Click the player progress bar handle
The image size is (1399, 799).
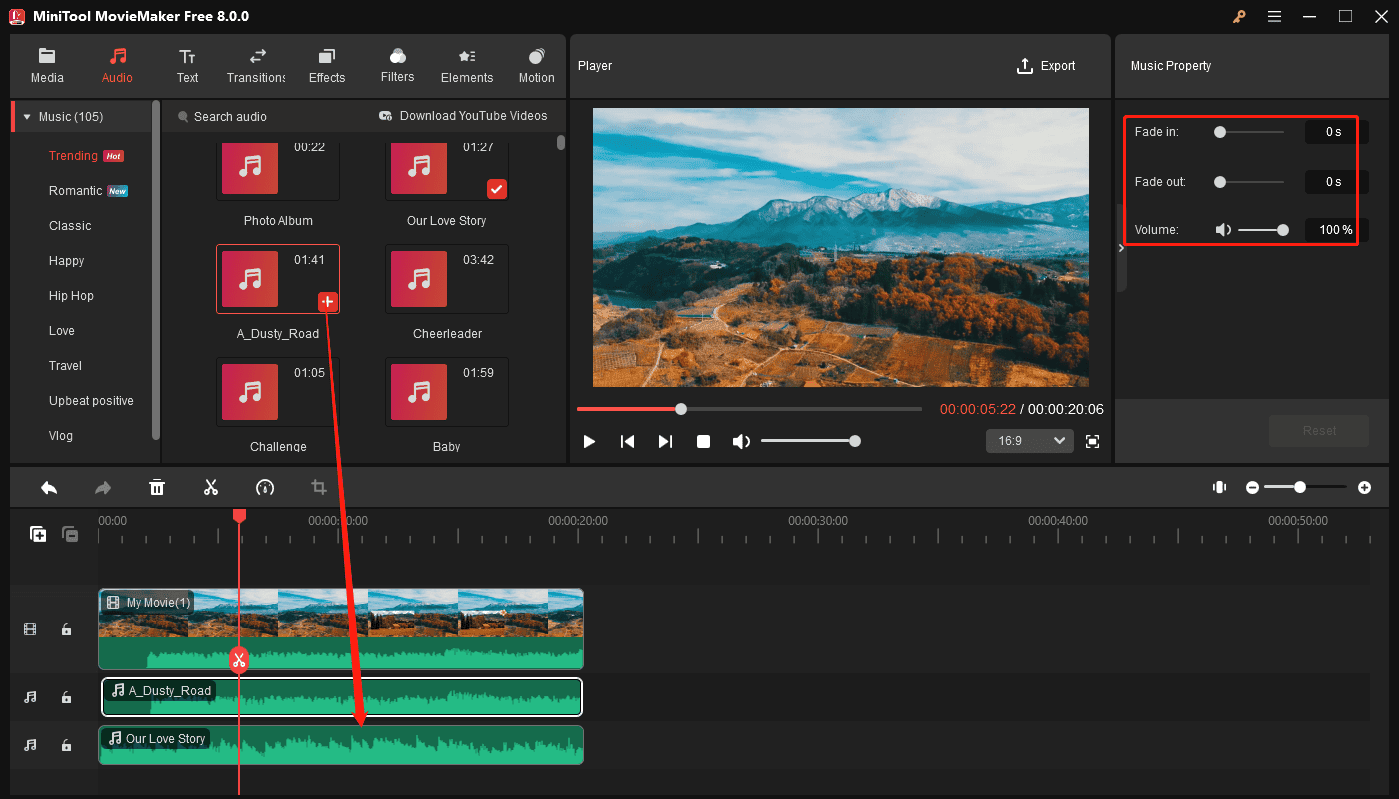tap(681, 409)
